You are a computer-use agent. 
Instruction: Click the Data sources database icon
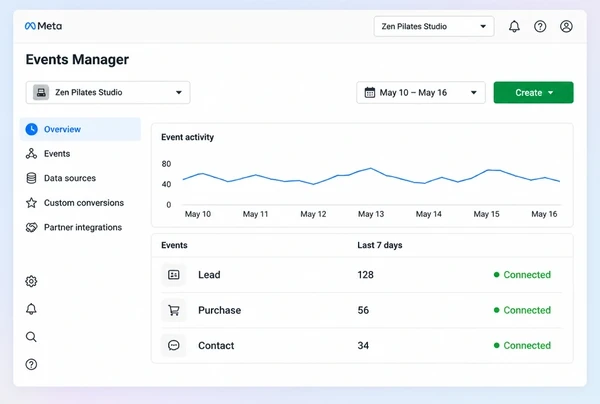tap(31, 178)
